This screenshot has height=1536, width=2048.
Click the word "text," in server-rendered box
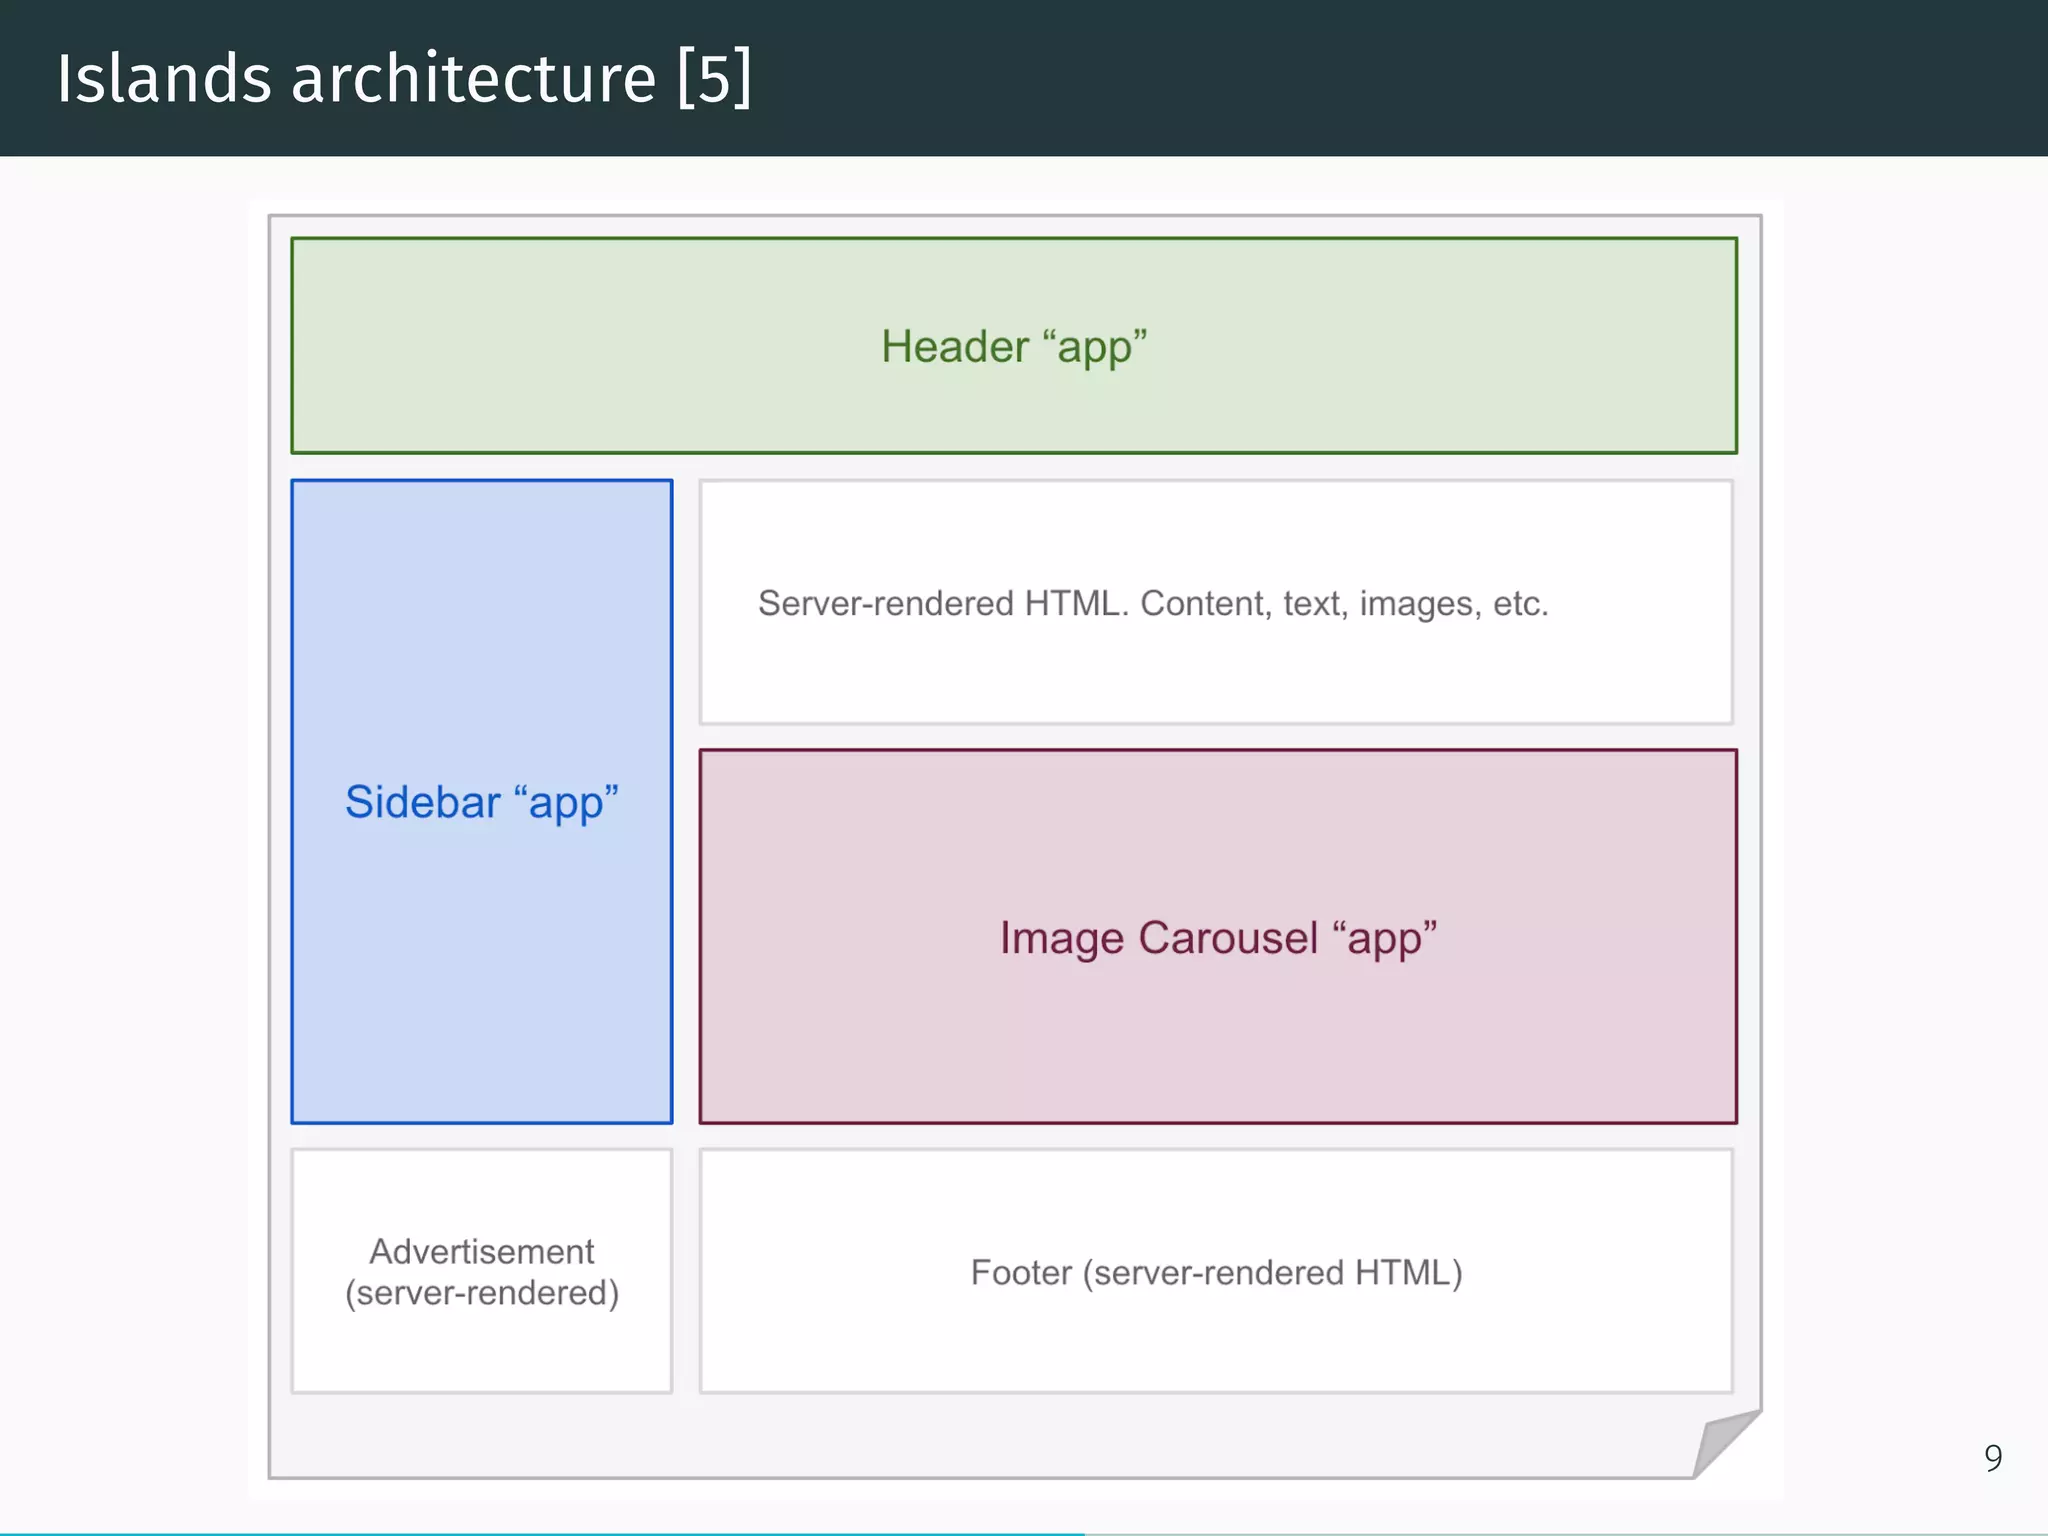[x=1315, y=604]
